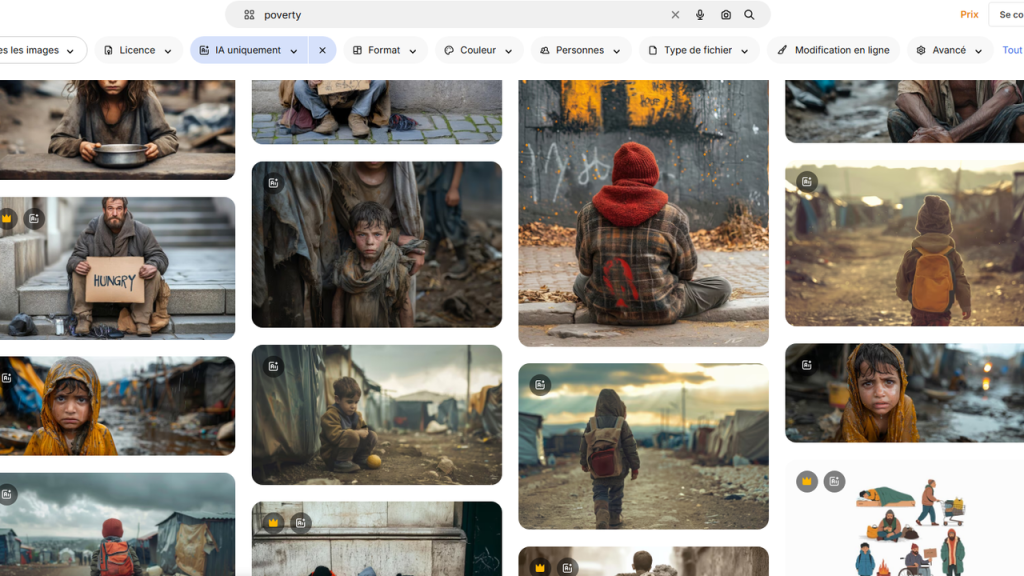This screenshot has height=576, width=1024.
Task: Open the Type de fichier dropdown
Action: pos(698,49)
